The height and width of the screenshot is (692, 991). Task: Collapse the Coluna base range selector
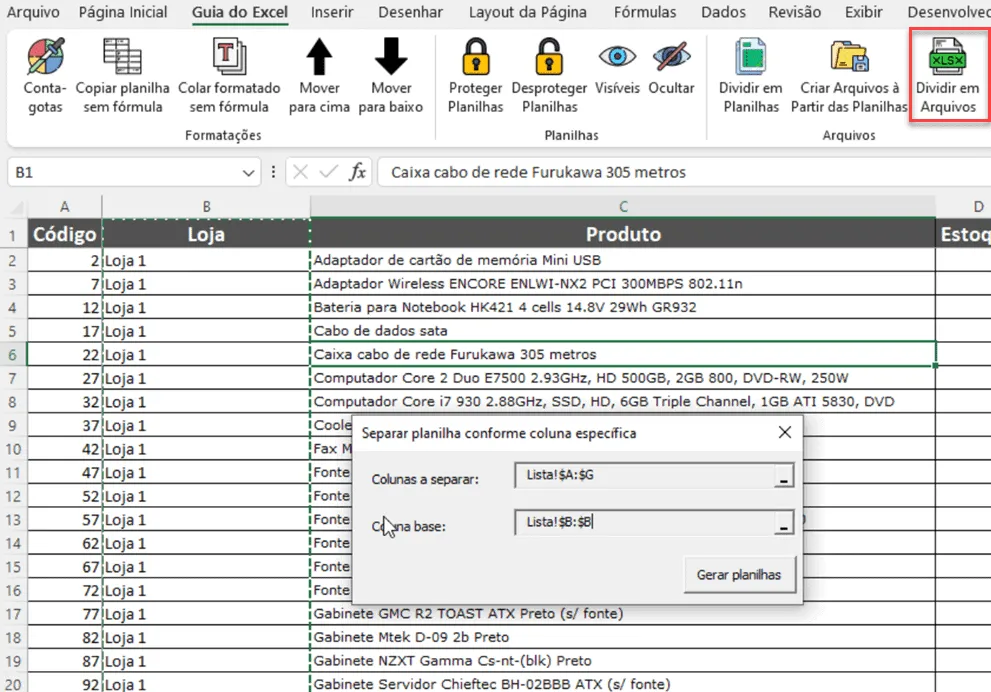(784, 523)
